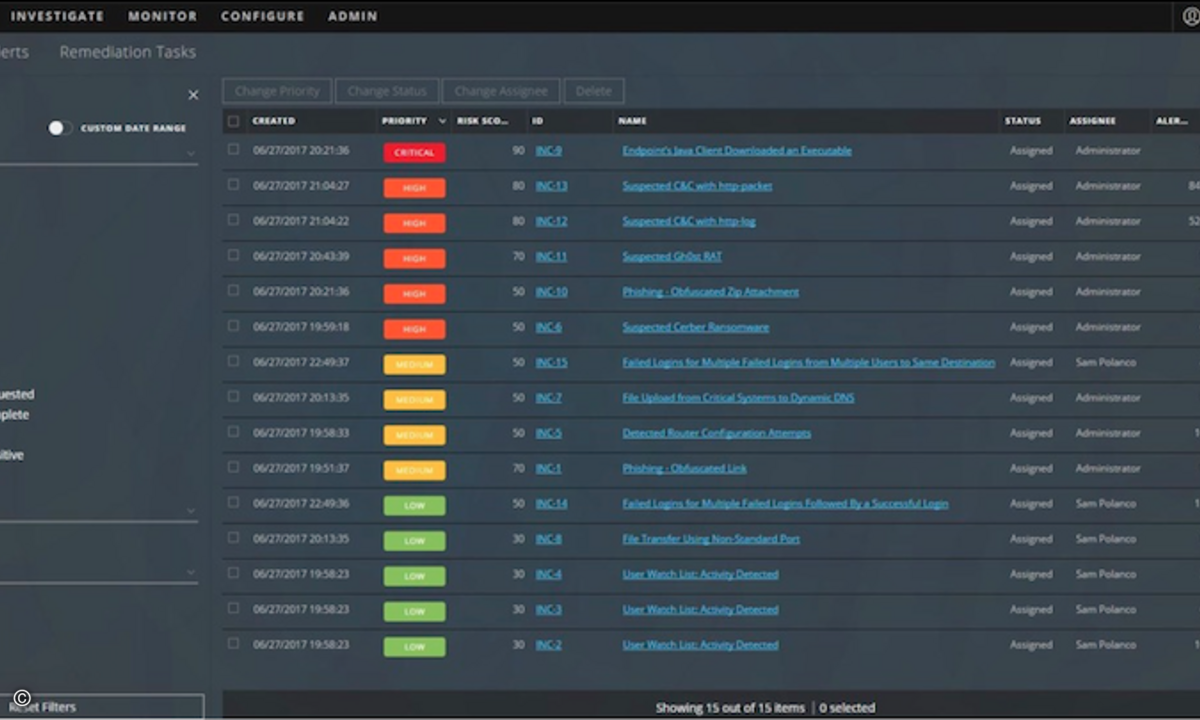The height and width of the screenshot is (720, 1200).
Task: Click the MEDIUM priority badge on INC-15
Action: 414,364
